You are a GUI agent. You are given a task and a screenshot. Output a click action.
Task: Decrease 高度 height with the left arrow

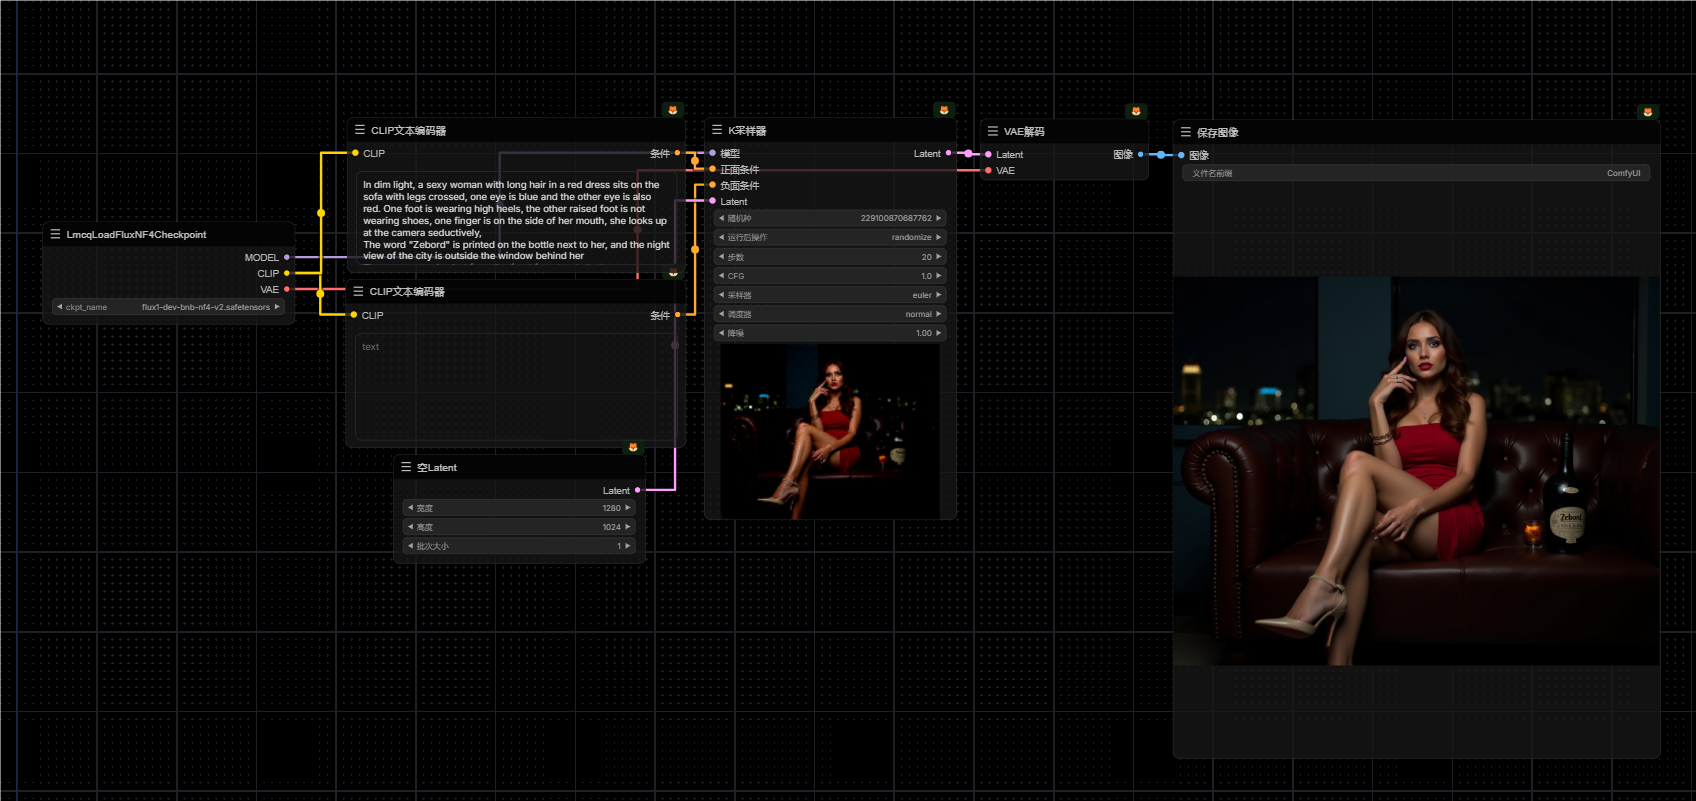(410, 527)
